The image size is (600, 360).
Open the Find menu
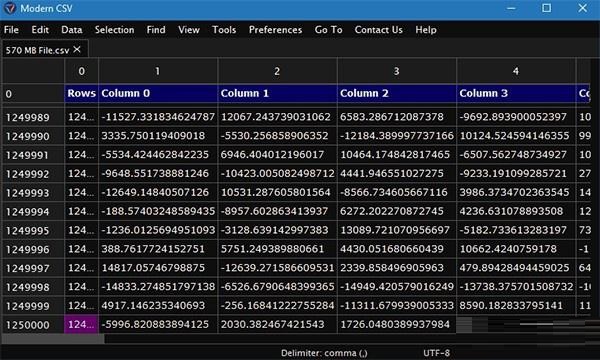(x=156, y=30)
